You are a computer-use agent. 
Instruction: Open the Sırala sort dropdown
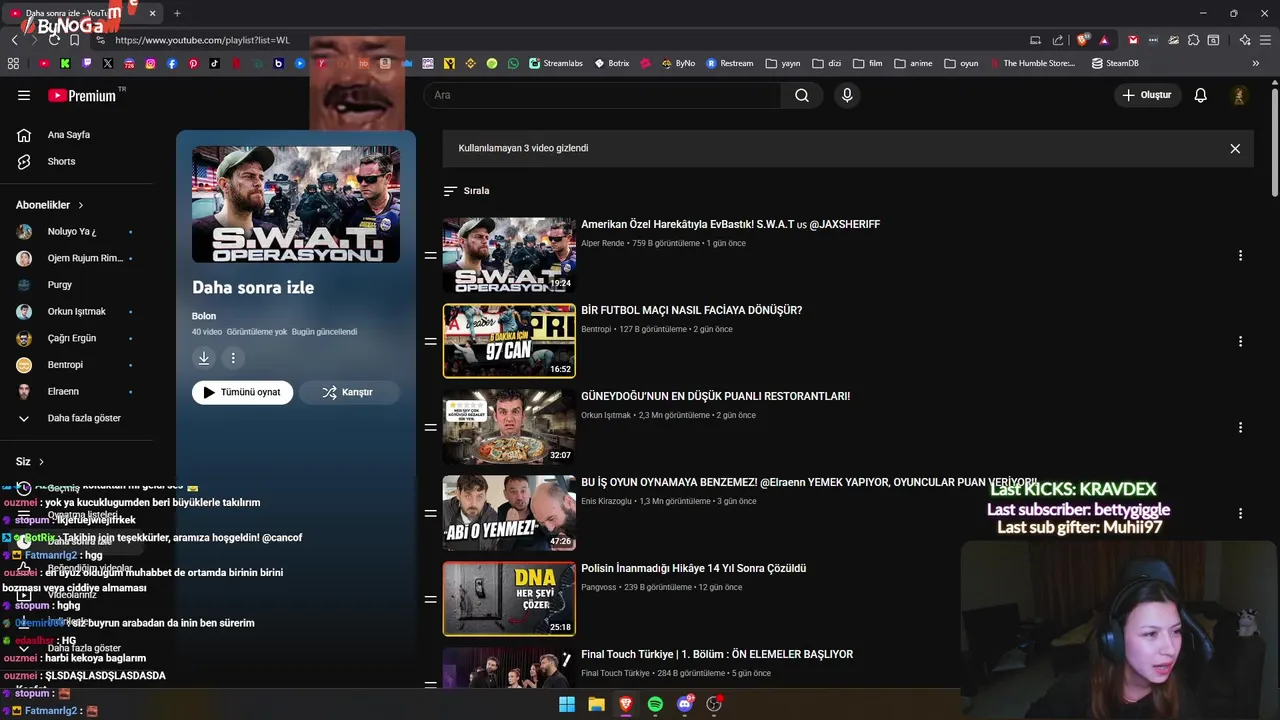pyautogui.click(x=467, y=191)
